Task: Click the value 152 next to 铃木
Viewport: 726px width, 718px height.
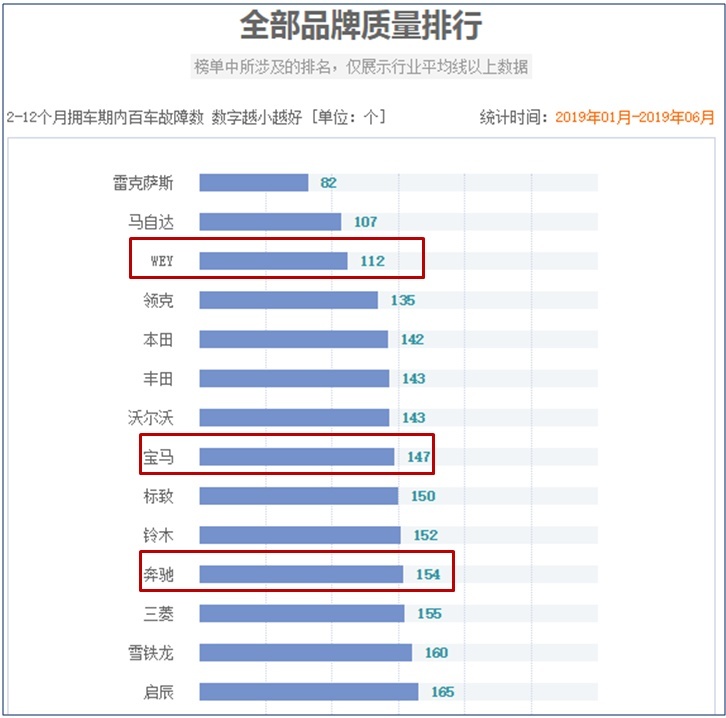Action: click(426, 535)
